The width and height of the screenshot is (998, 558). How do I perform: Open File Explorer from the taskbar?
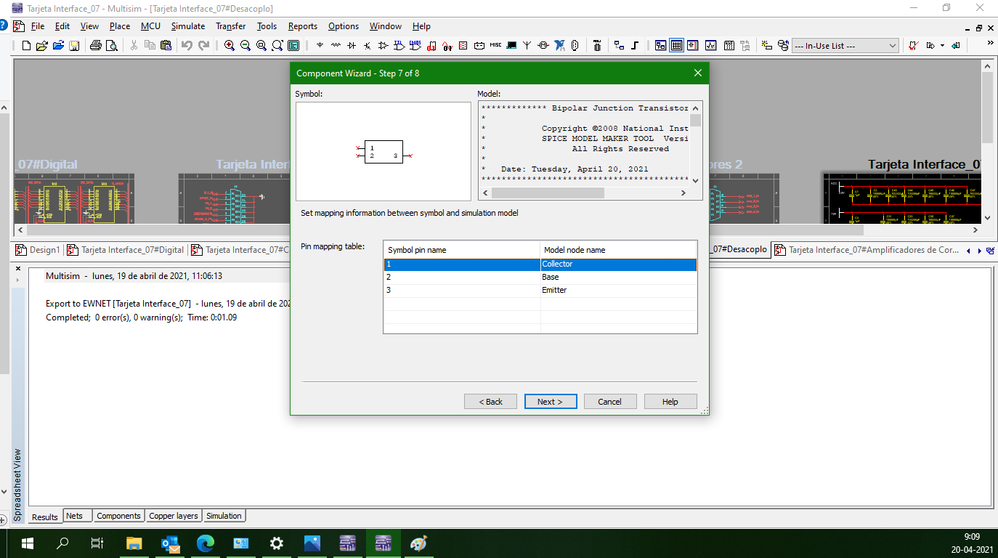134,543
